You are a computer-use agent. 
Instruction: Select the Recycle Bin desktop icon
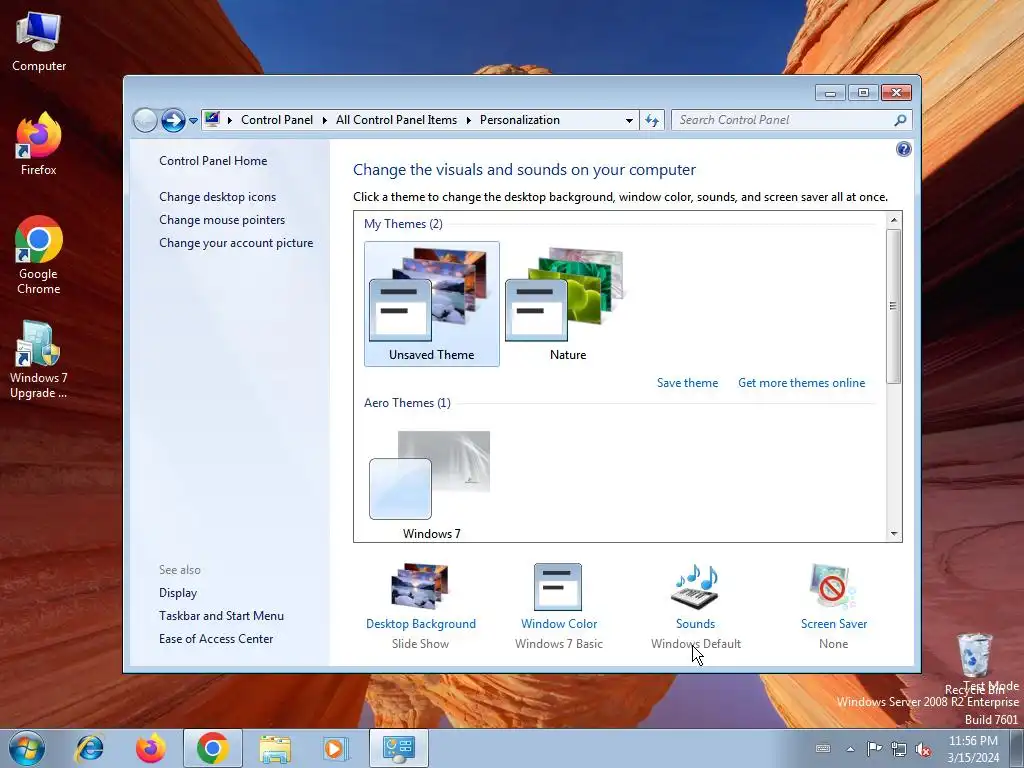974,663
